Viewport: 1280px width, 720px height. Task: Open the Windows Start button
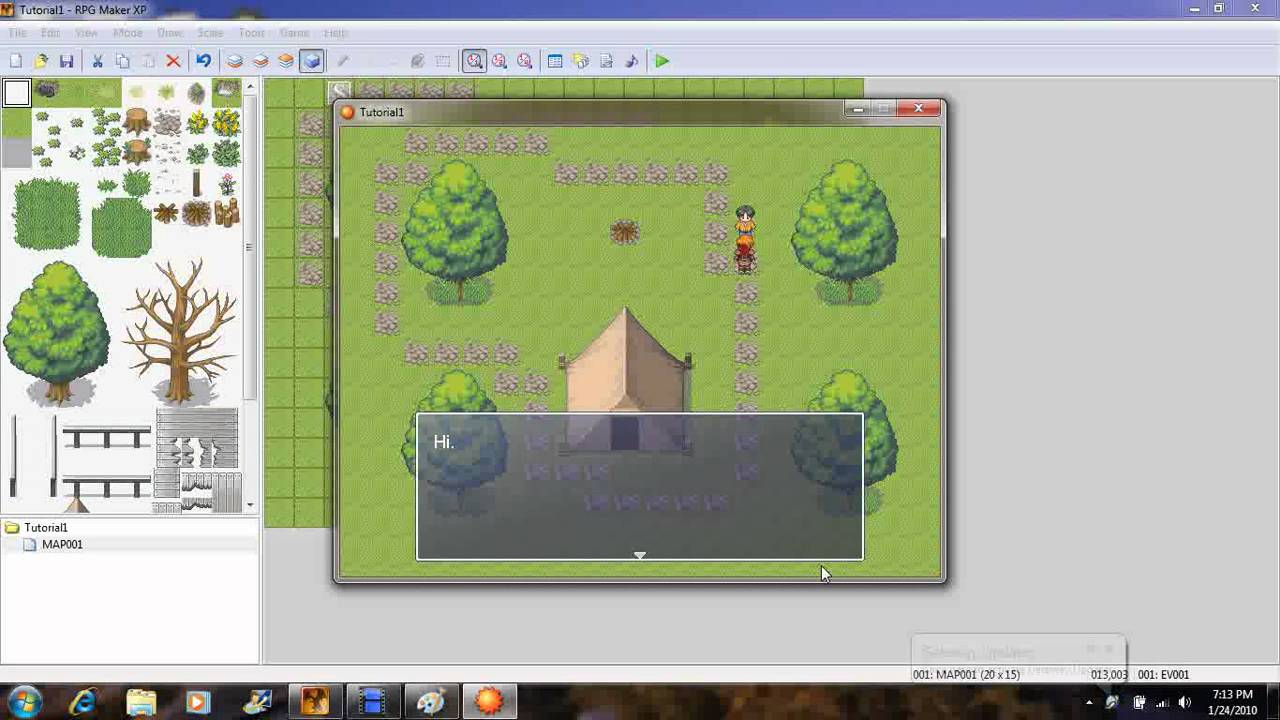click(x=25, y=702)
